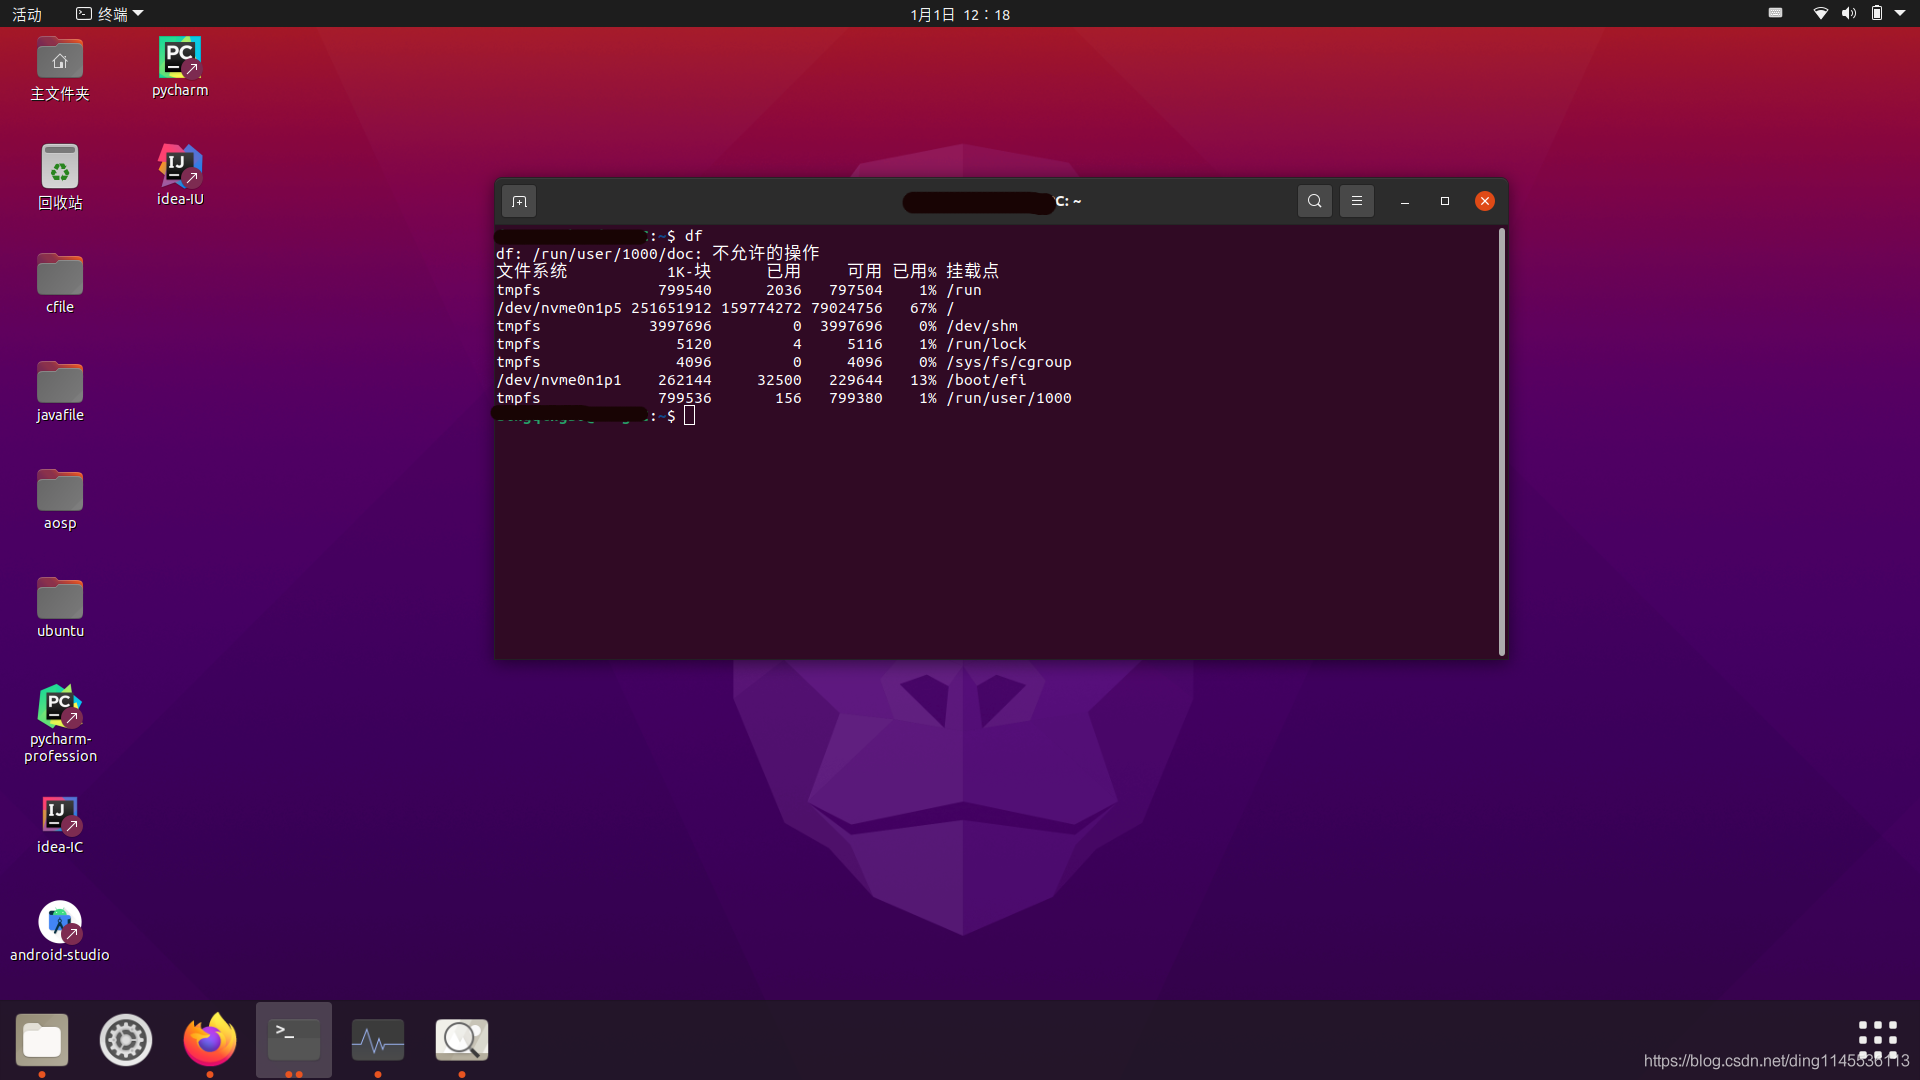This screenshot has width=1920, height=1080.
Task: Toggle the volume control in the top bar
Action: pyautogui.click(x=1849, y=13)
